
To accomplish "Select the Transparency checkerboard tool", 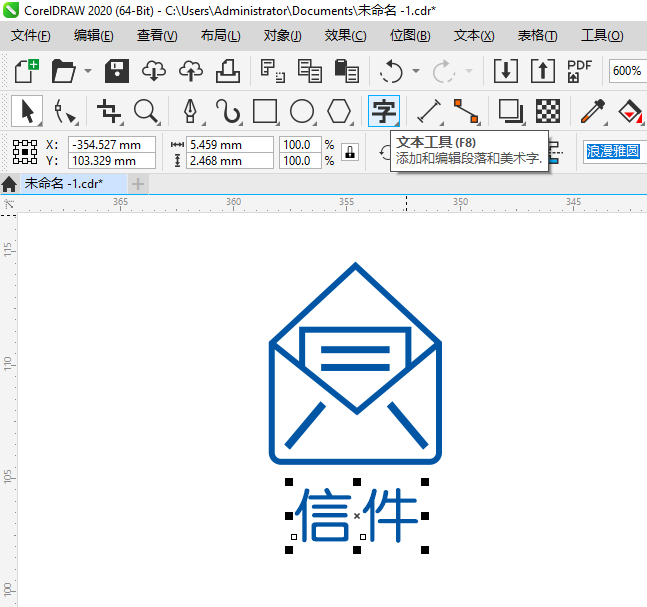I will (548, 111).
